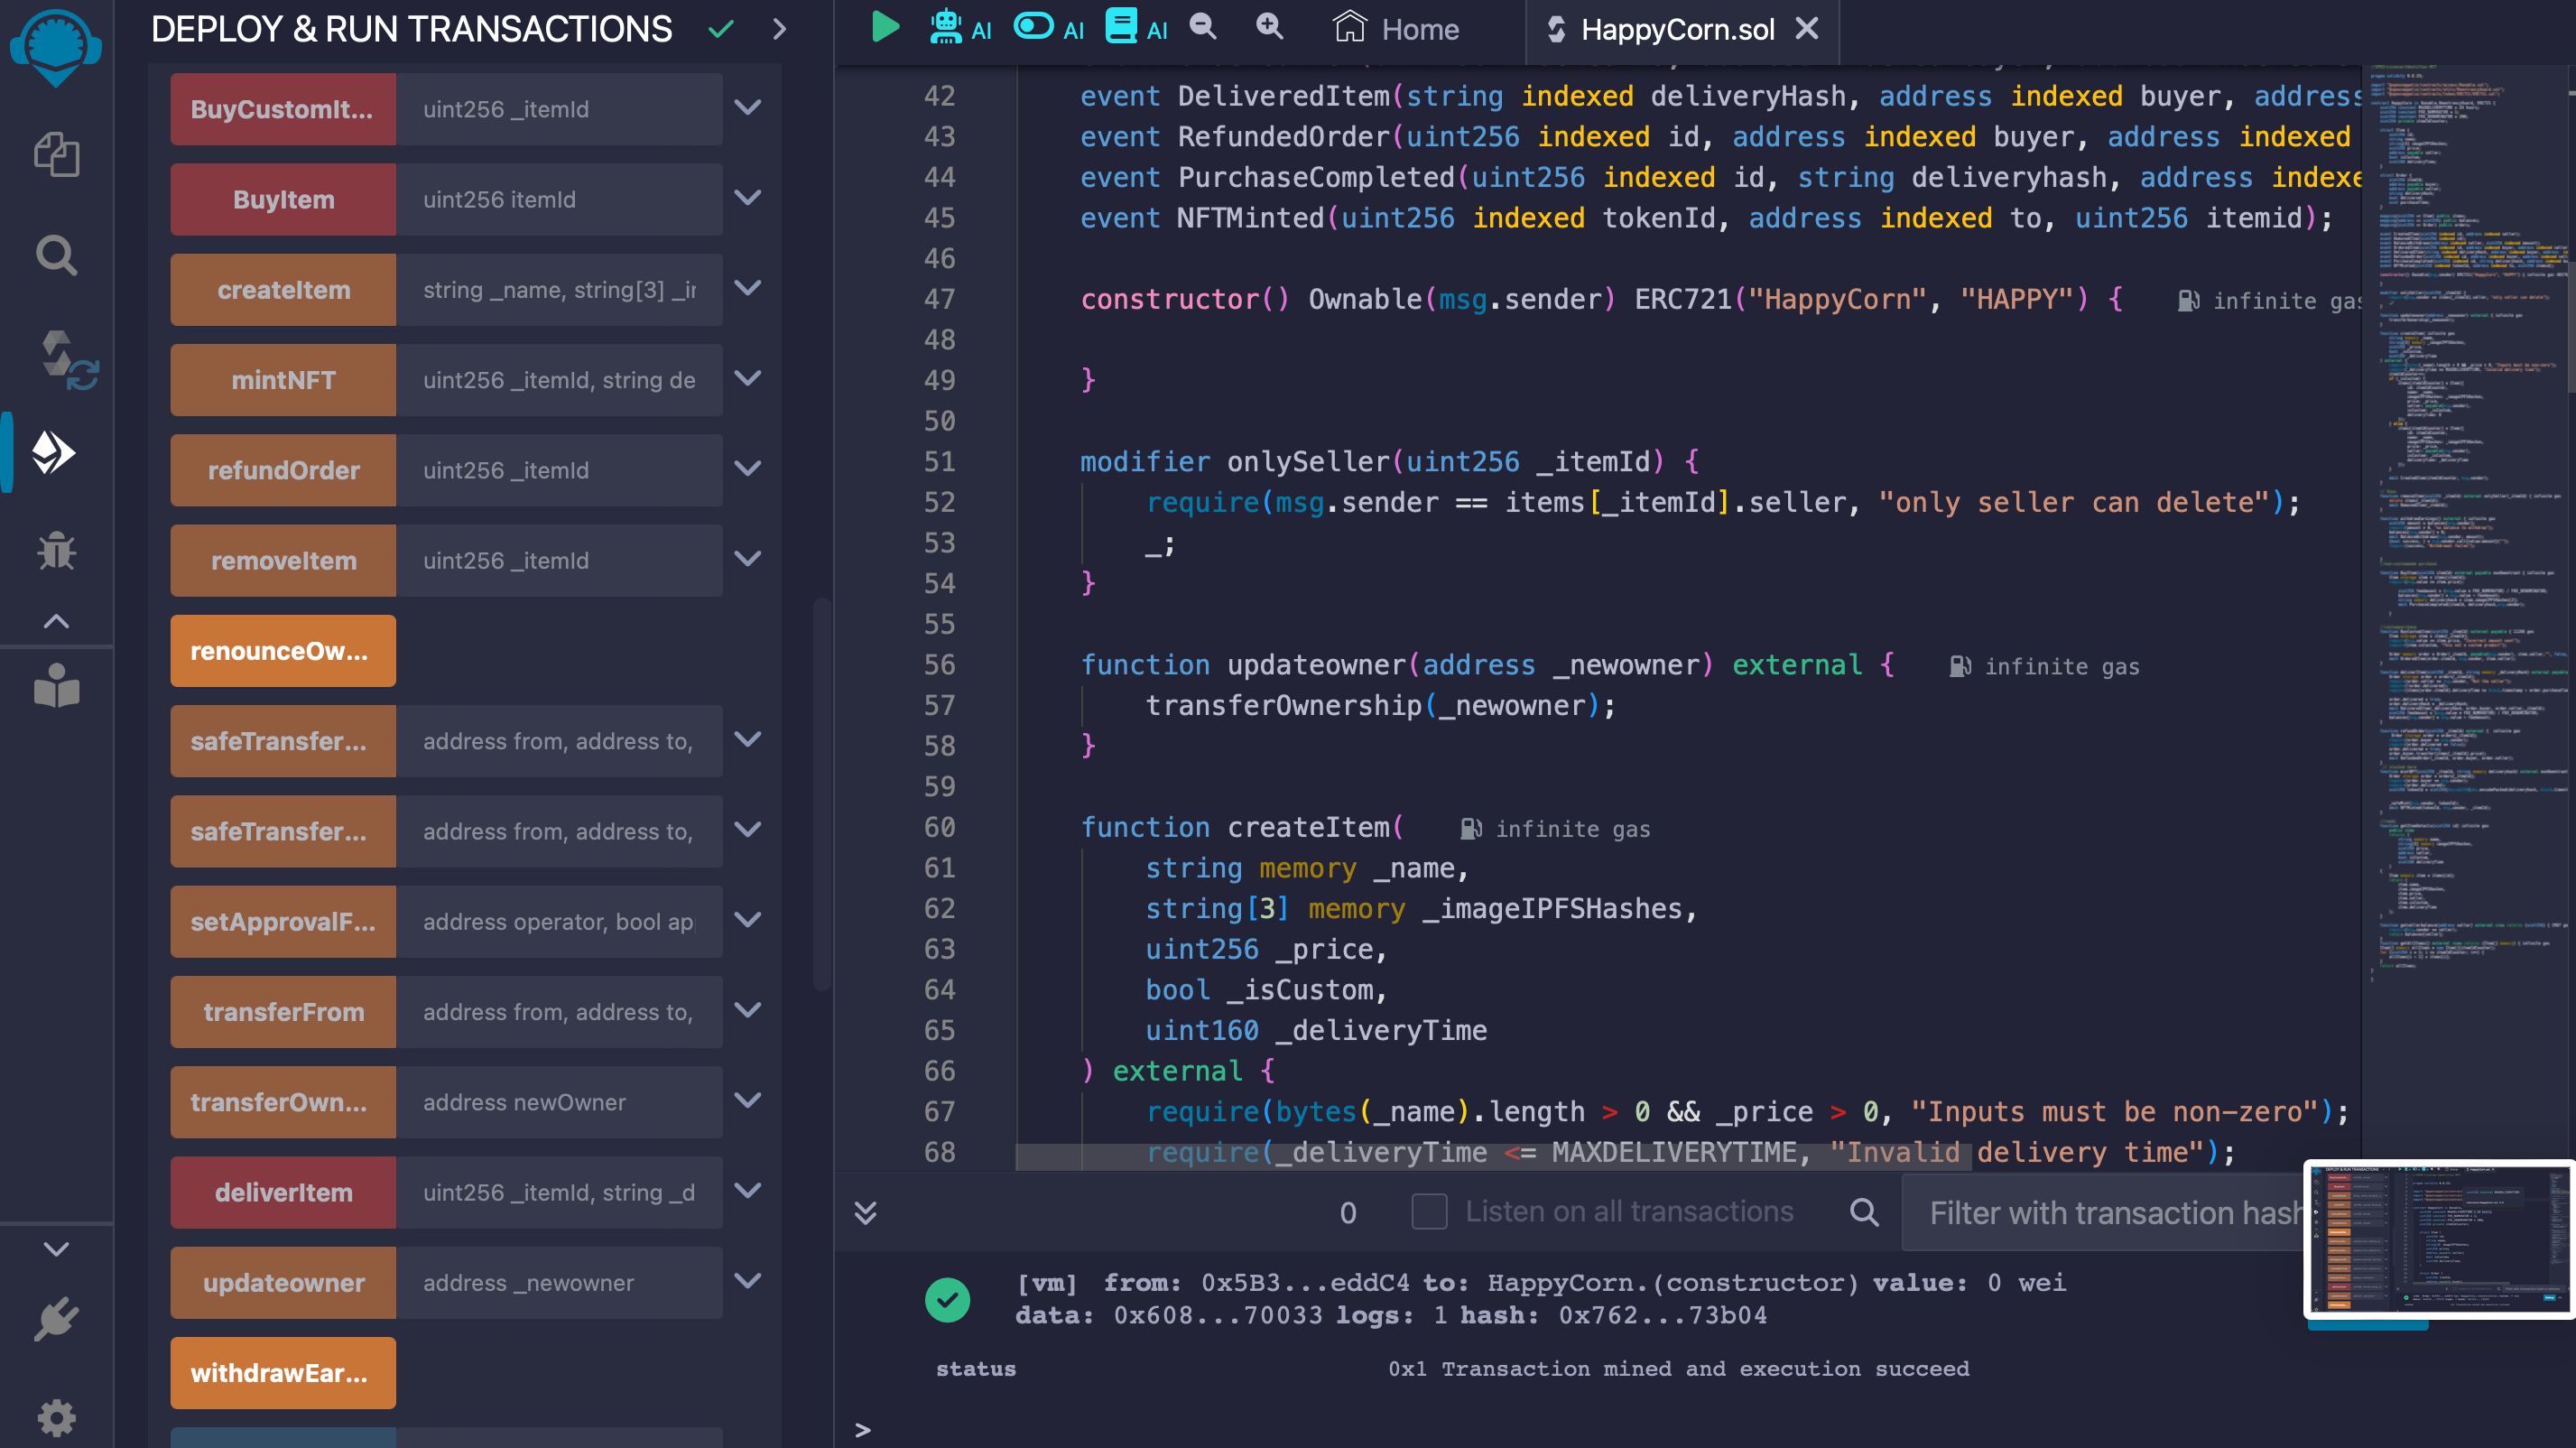This screenshot has width=2576, height=1448.
Task: Click the renounceOw... orange button
Action: click(283, 651)
